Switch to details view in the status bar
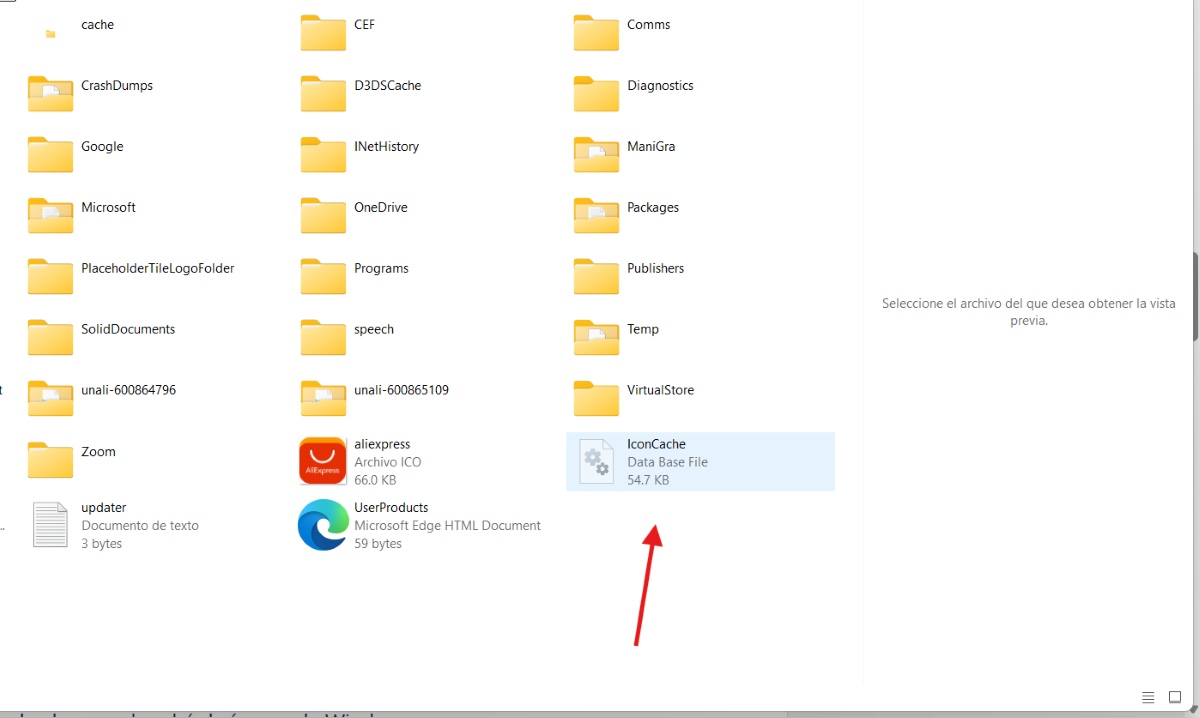This screenshot has height=718, width=1200. [1148, 697]
